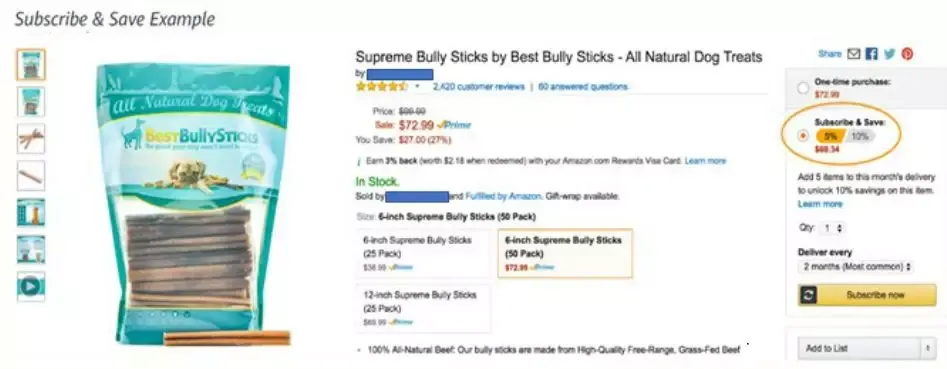Open the Qty dropdown

pos(832,229)
